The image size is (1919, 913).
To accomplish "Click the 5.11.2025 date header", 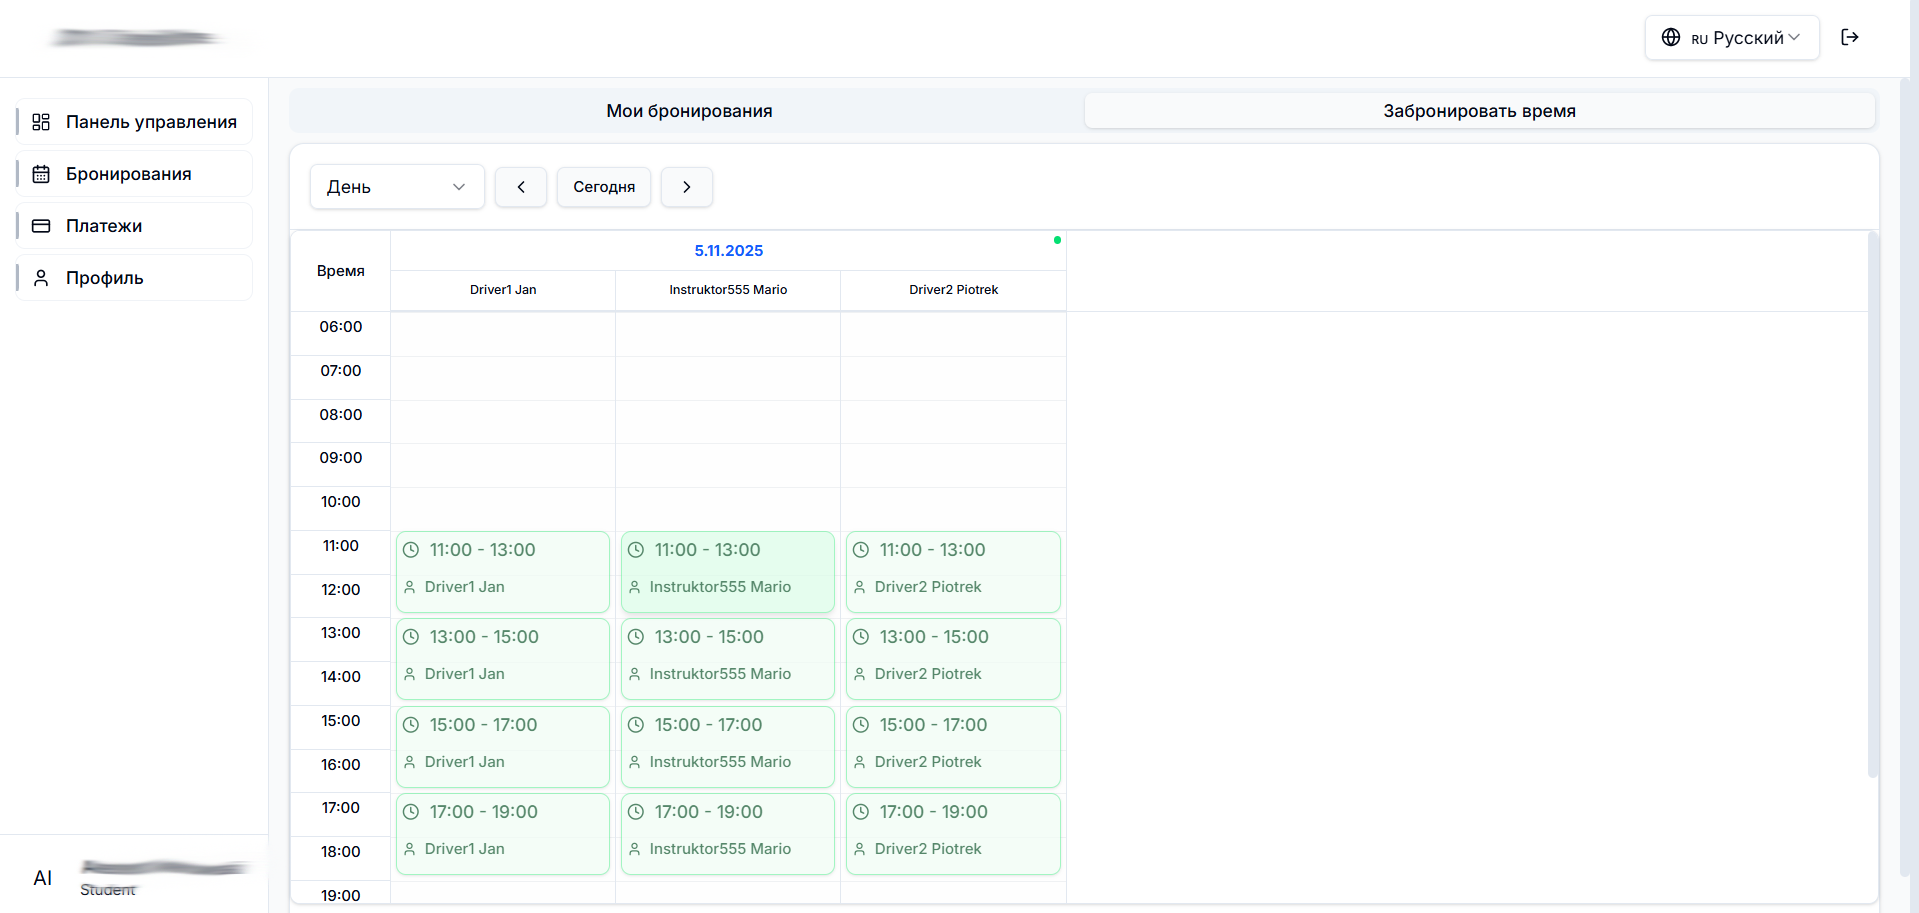I will pyautogui.click(x=728, y=251).
